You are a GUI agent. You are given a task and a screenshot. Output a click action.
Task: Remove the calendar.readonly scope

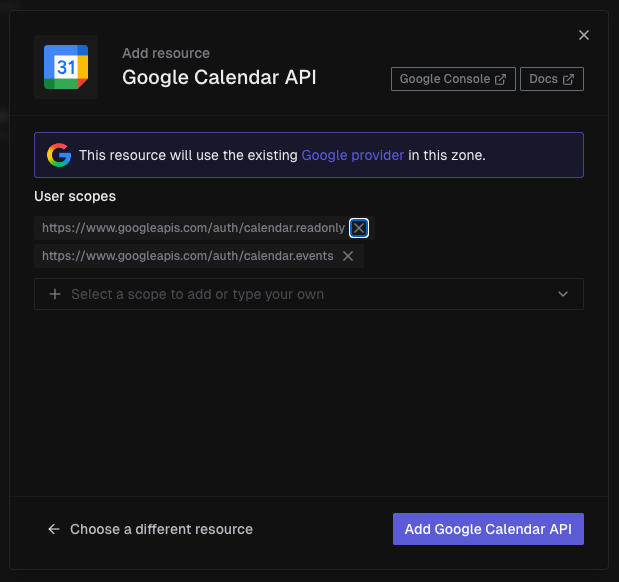click(x=358, y=228)
